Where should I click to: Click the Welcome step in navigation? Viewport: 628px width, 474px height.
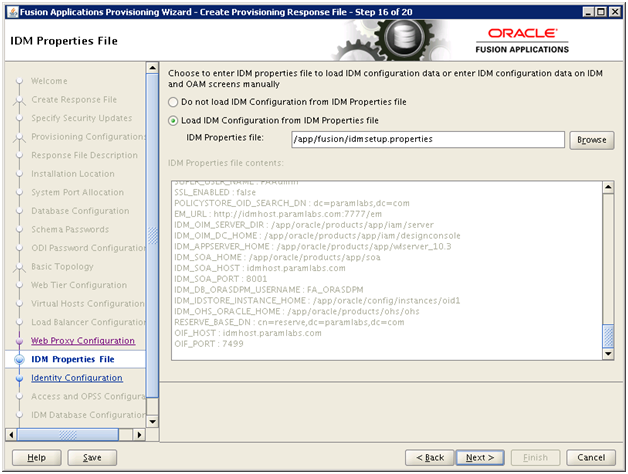tap(49, 81)
